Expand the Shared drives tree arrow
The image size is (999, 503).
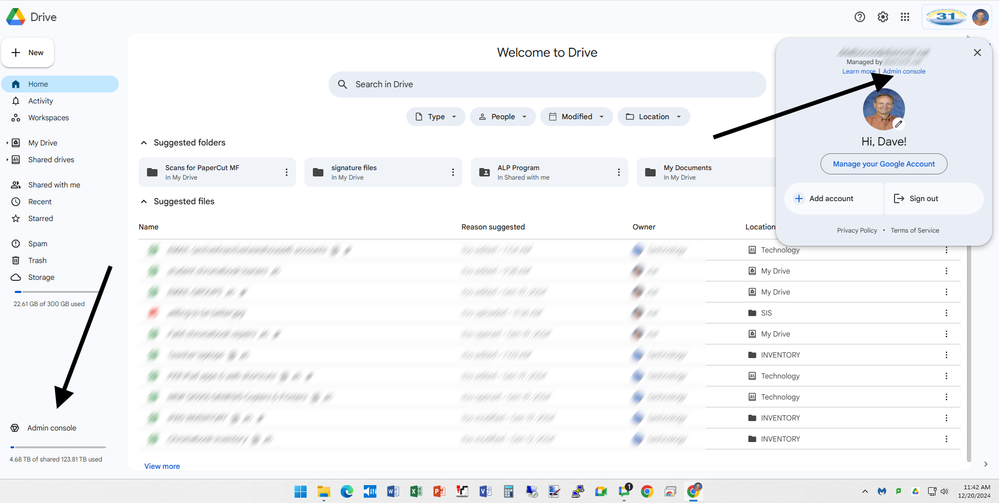[7, 159]
